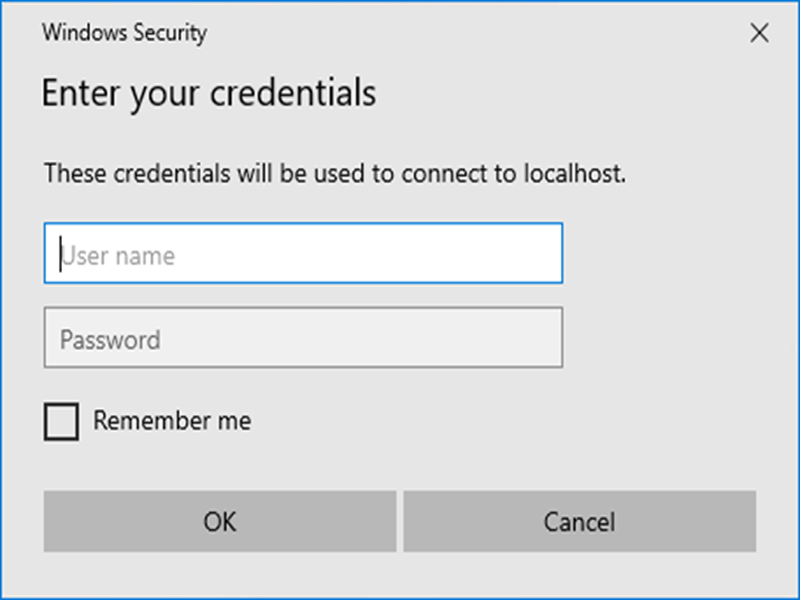Viewport: 800px width, 600px height.
Task: Click the Password placeholder text
Action: tap(110, 340)
